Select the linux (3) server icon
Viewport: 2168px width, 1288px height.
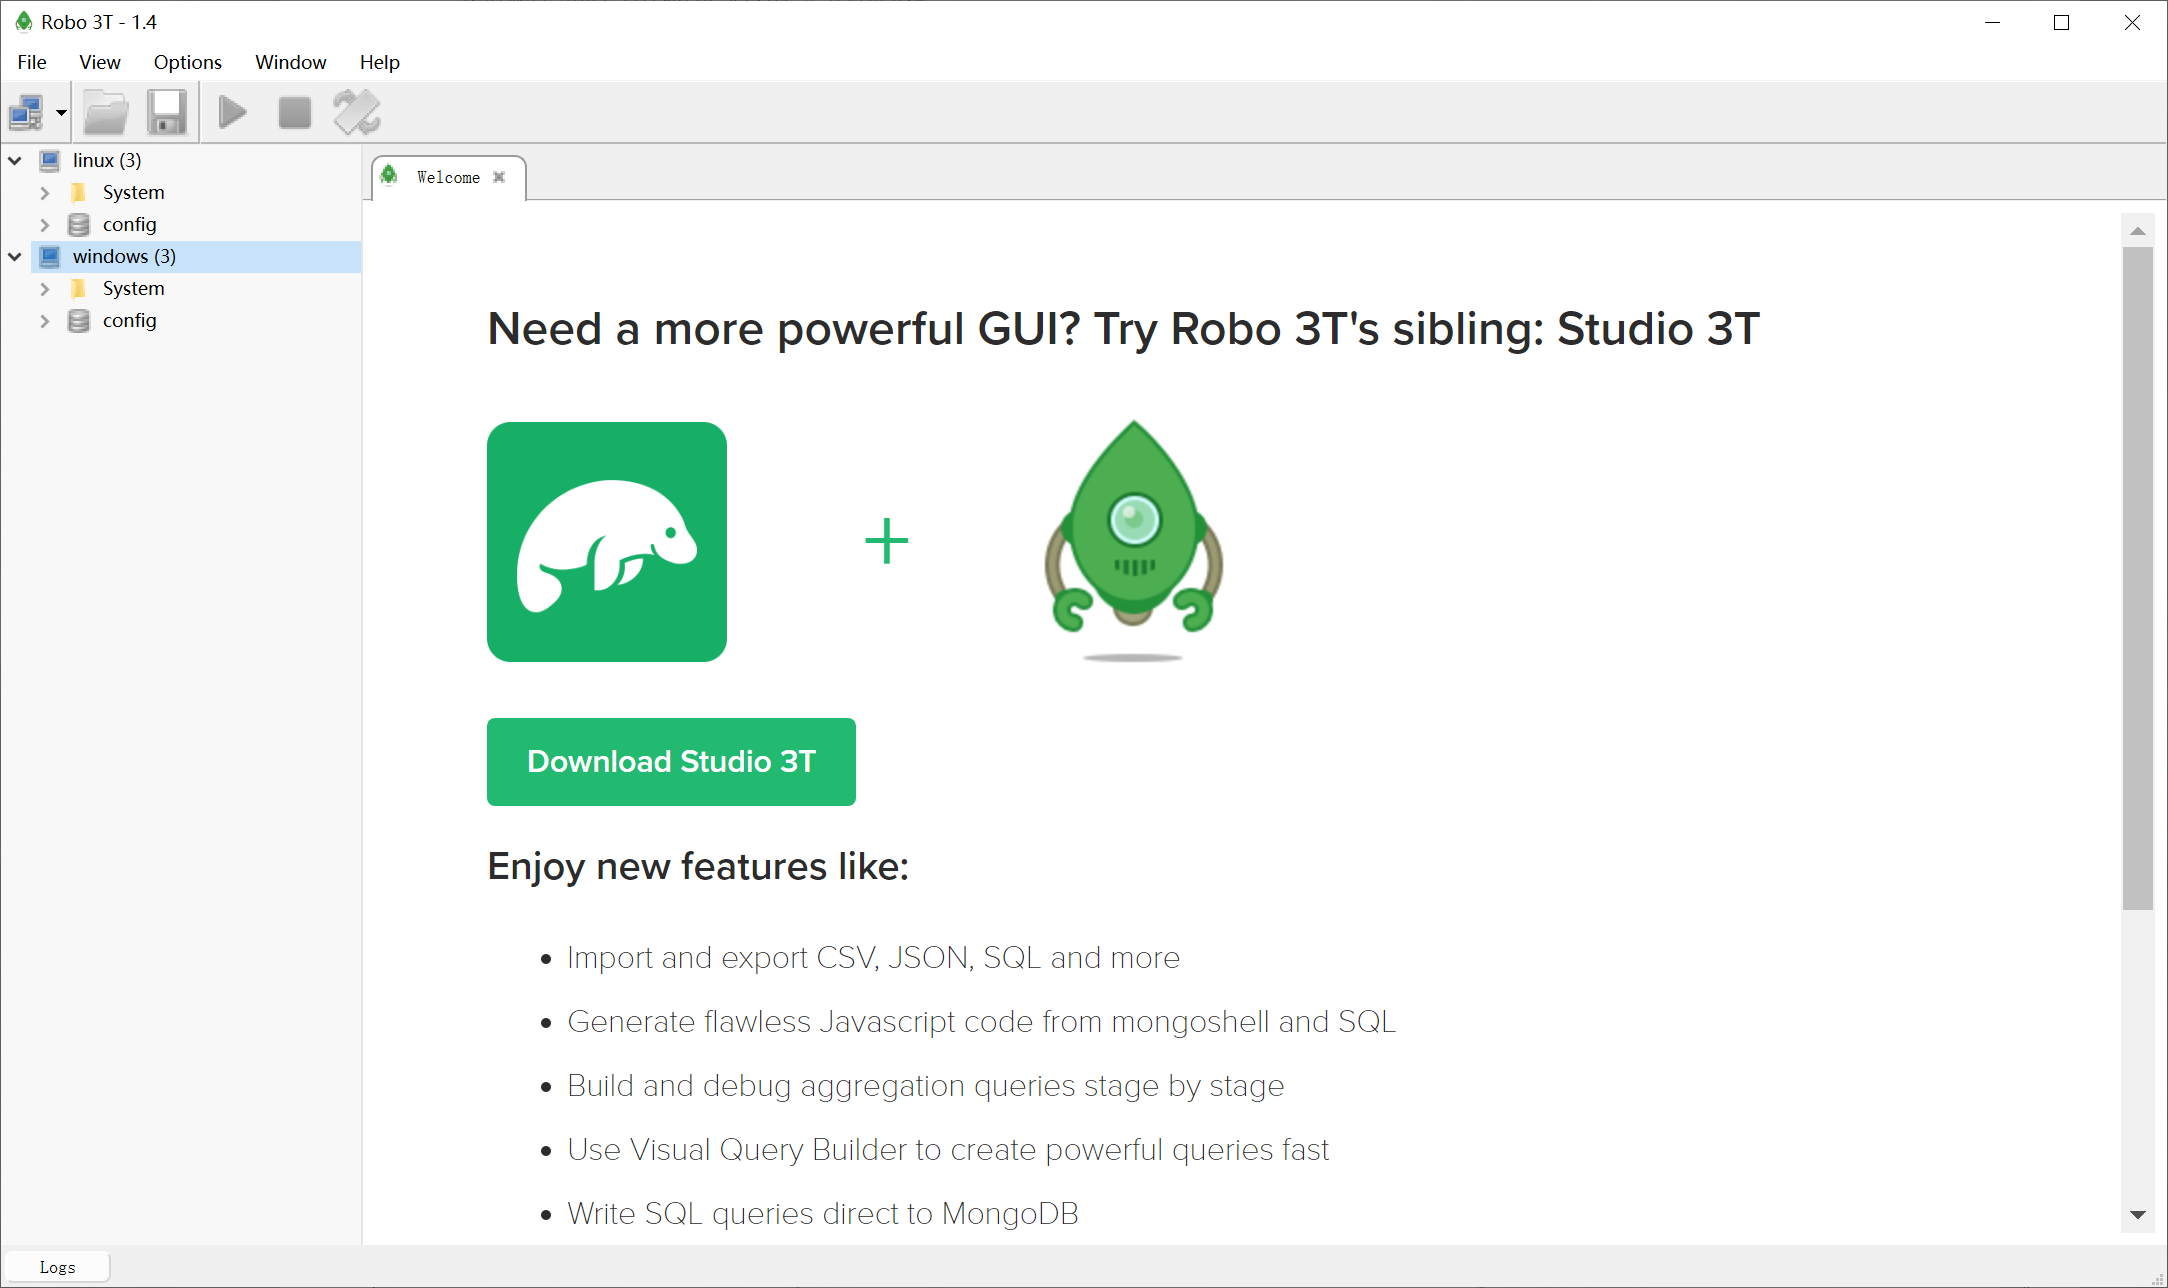click(x=50, y=160)
